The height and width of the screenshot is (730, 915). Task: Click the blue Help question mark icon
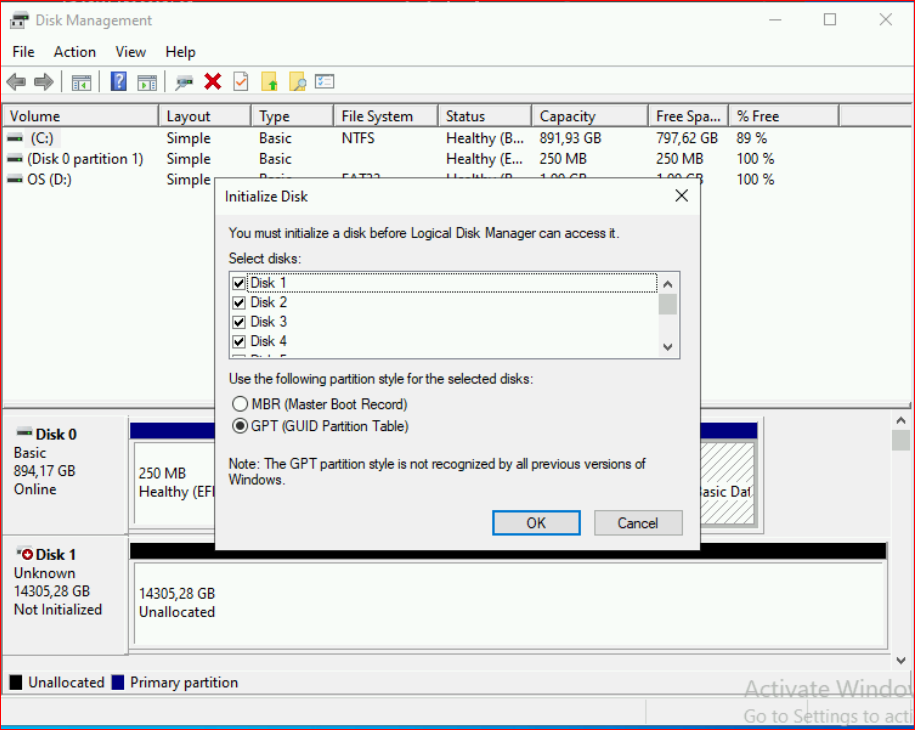[119, 82]
